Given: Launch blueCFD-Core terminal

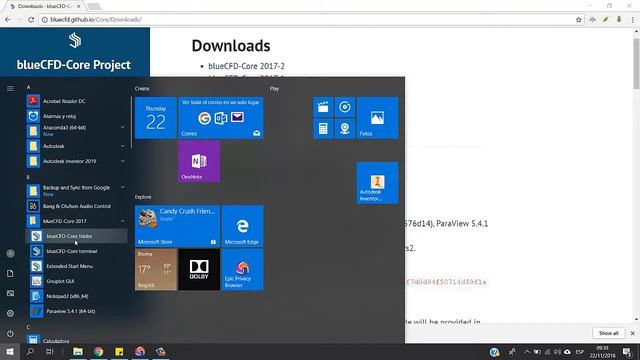Looking at the screenshot, I should click(77, 251).
